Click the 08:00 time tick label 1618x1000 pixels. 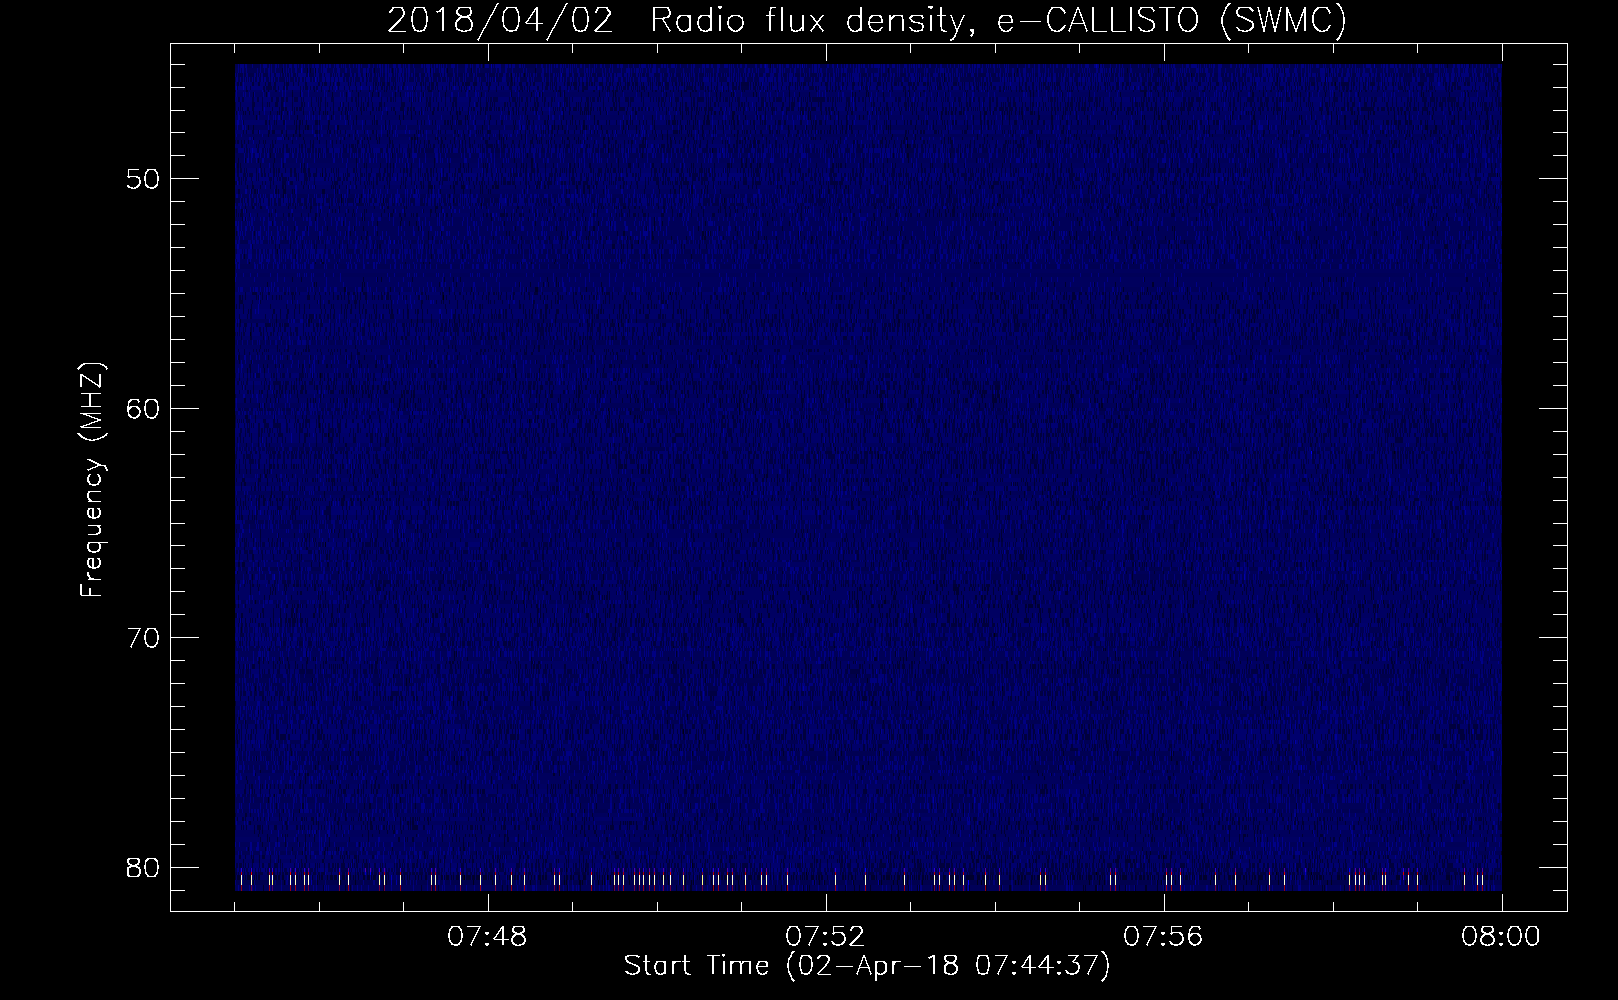pos(1502,937)
